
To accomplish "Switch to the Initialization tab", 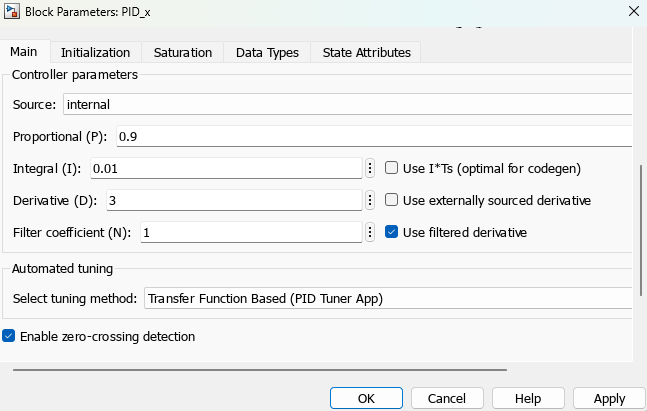I will (96, 52).
